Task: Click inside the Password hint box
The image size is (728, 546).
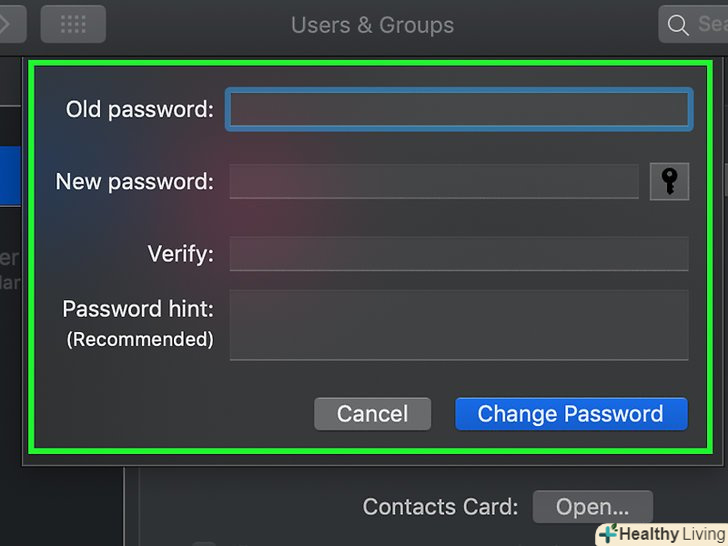Action: coord(459,324)
